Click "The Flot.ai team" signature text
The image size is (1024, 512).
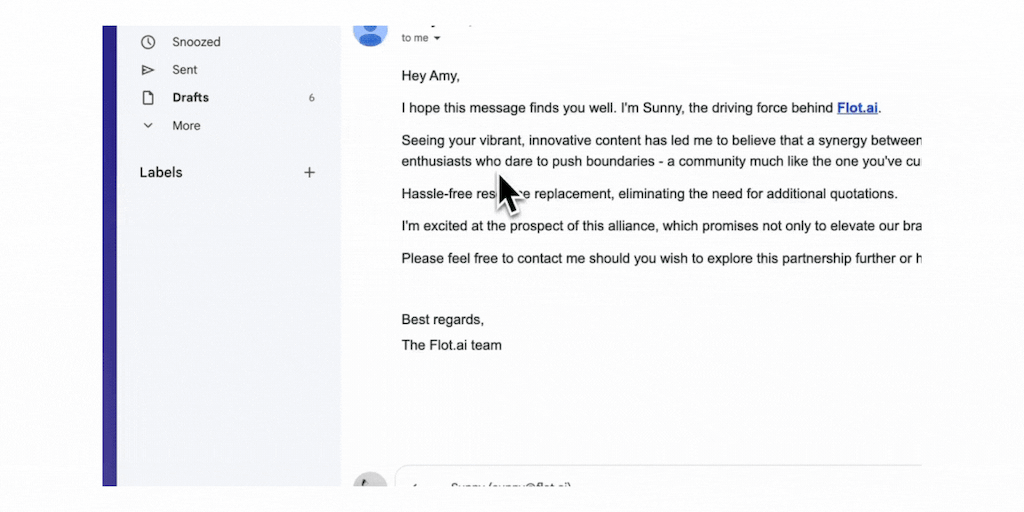pyautogui.click(x=451, y=345)
